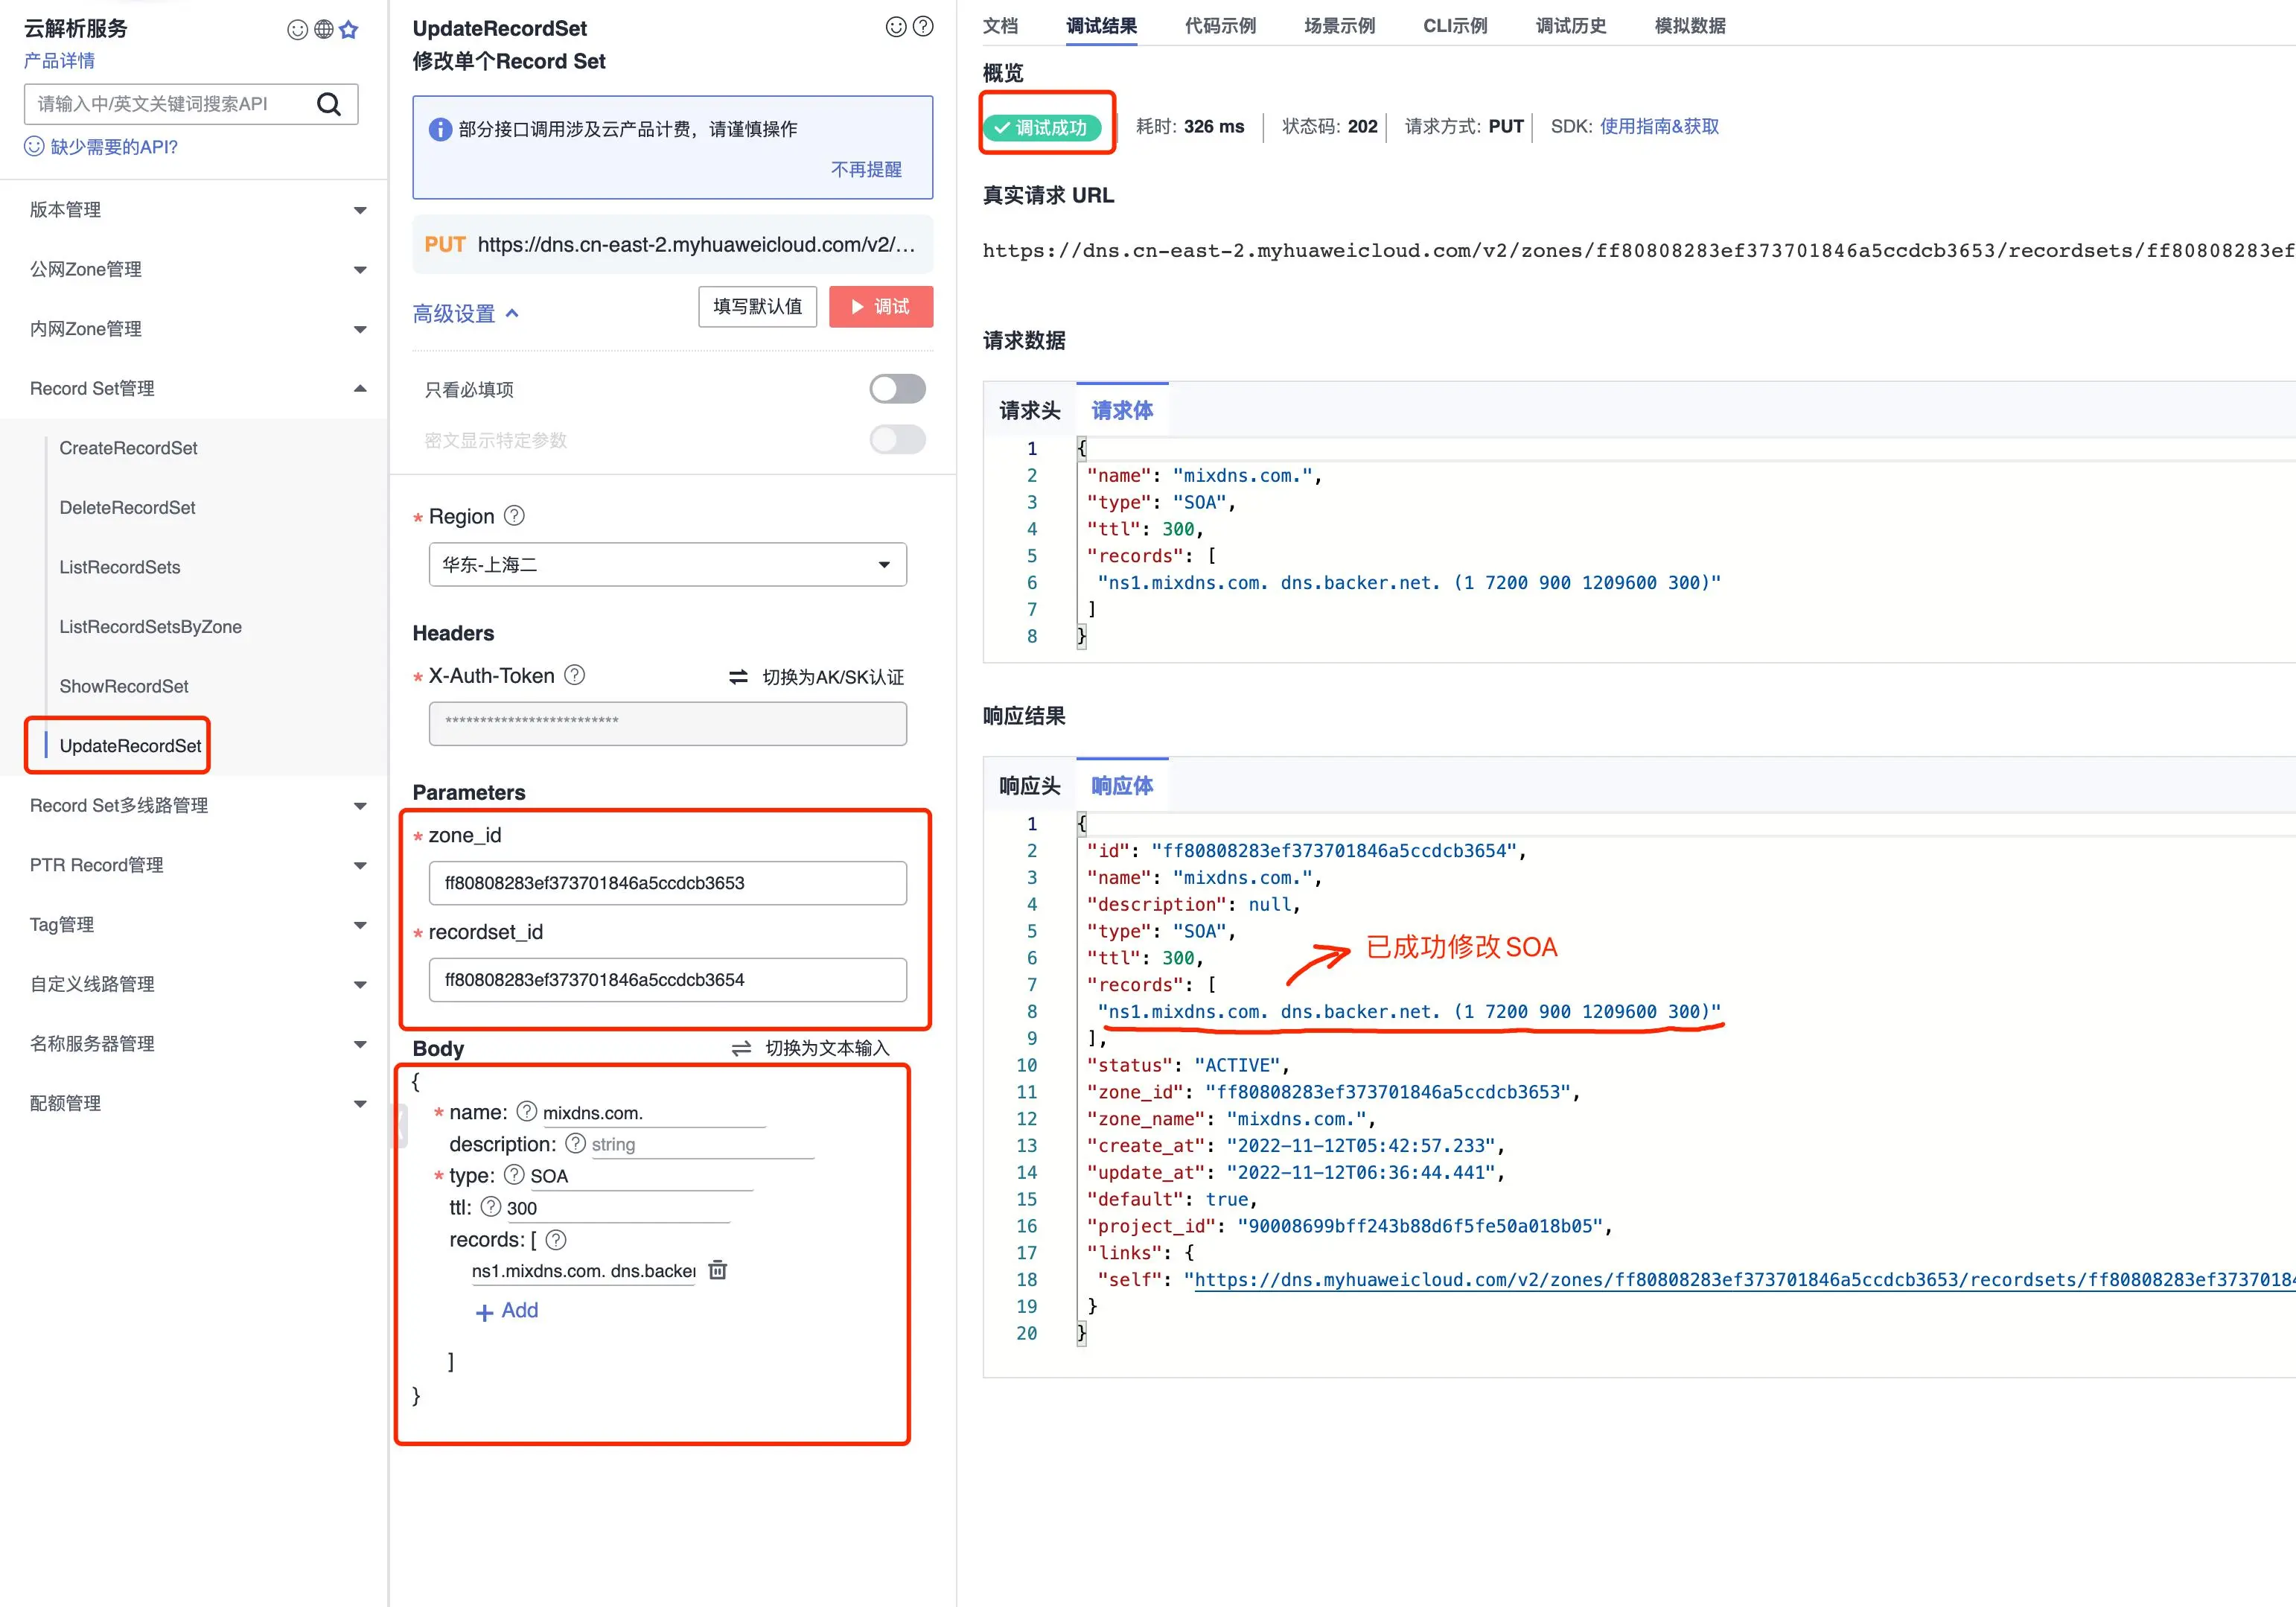Screen dimensions: 2296x1607
Task: Click the star favorite icon next to 云解析服务
Action: [x=349, y=30]
